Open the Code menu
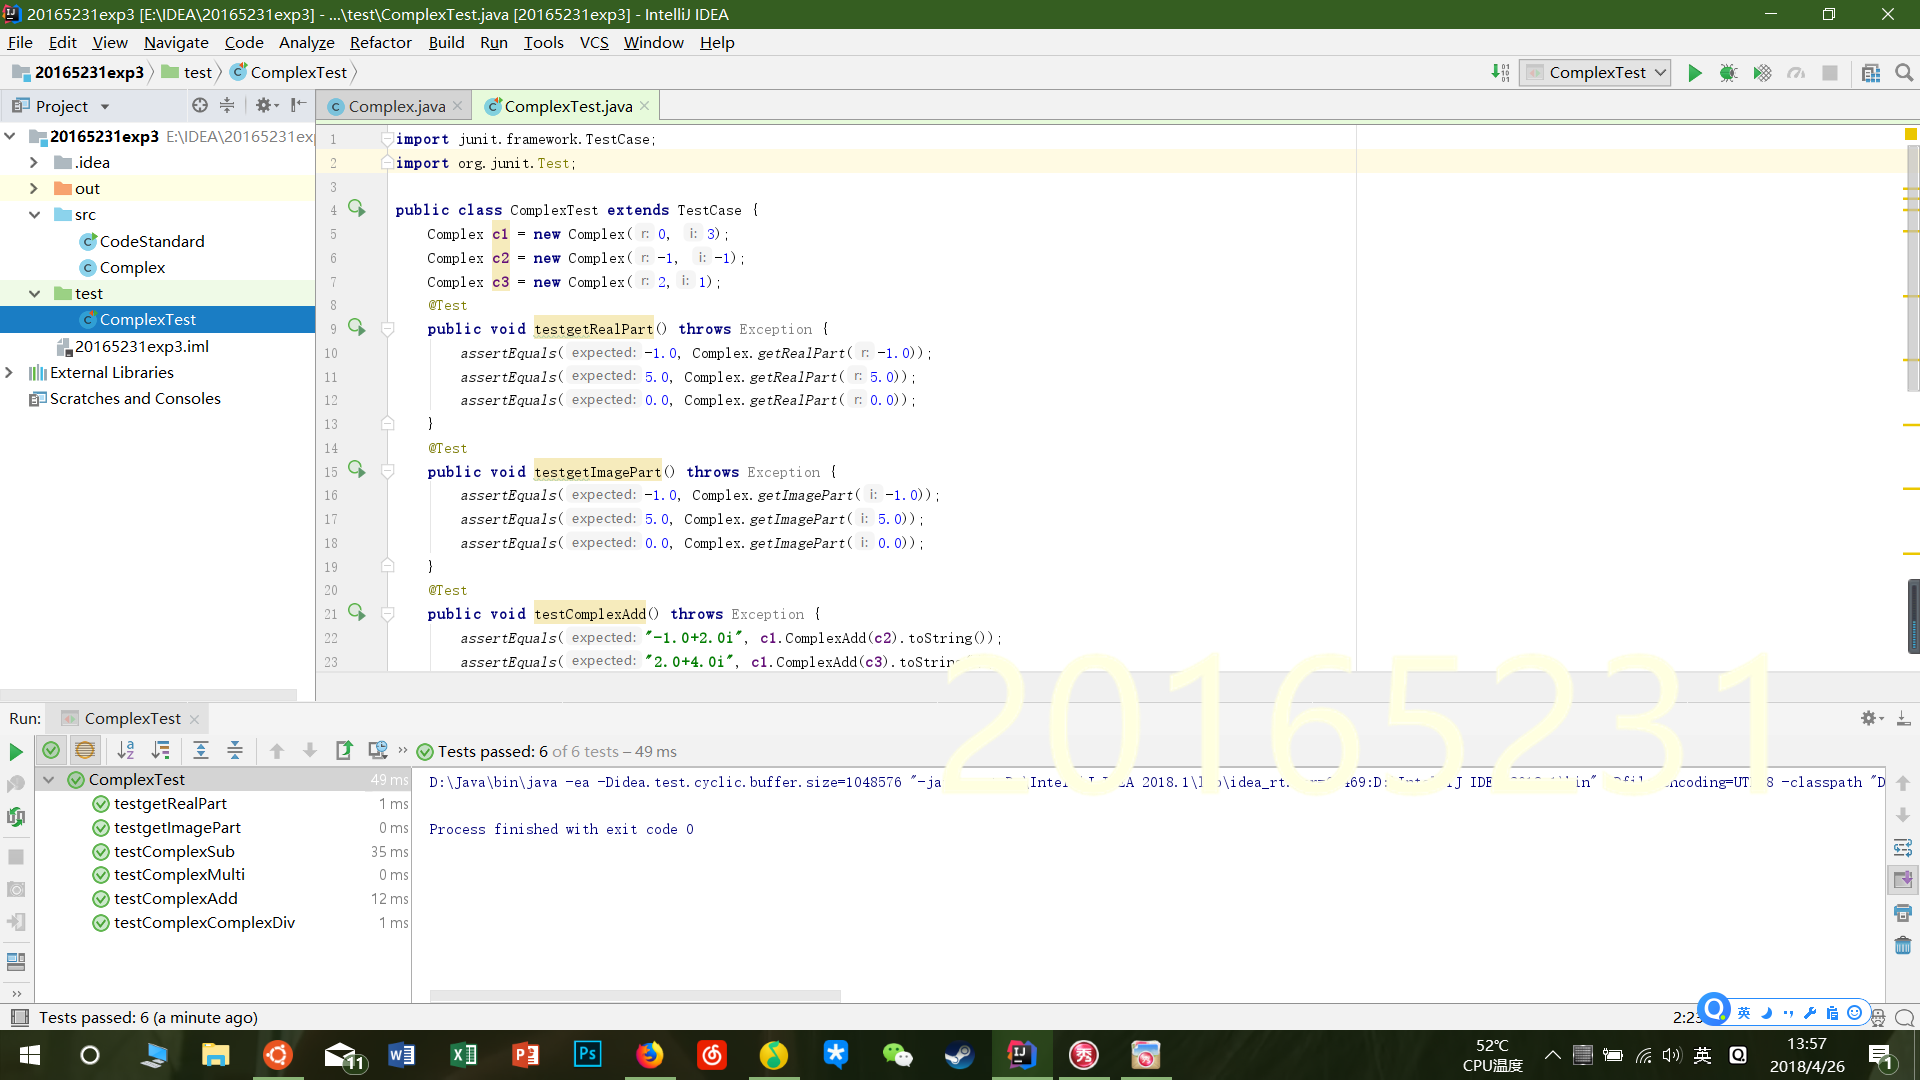This screenshot has height=1080, width=1920. point(244,42)
